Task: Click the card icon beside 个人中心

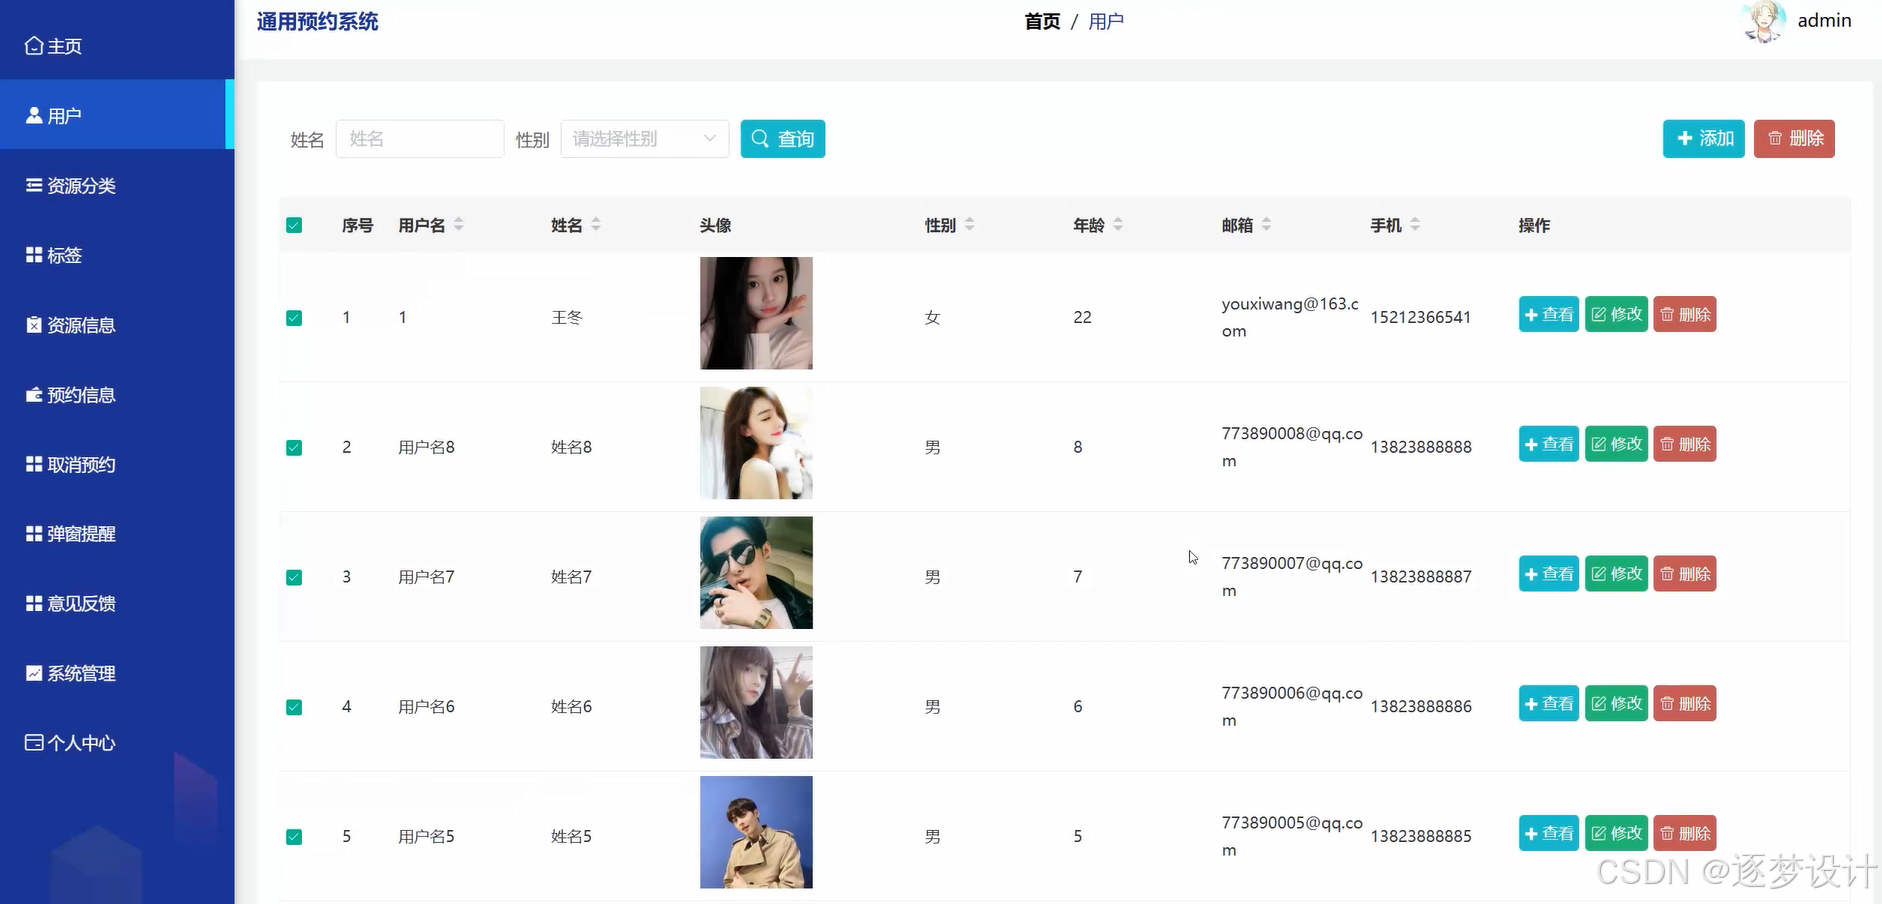Action: [x=34, y=742]
